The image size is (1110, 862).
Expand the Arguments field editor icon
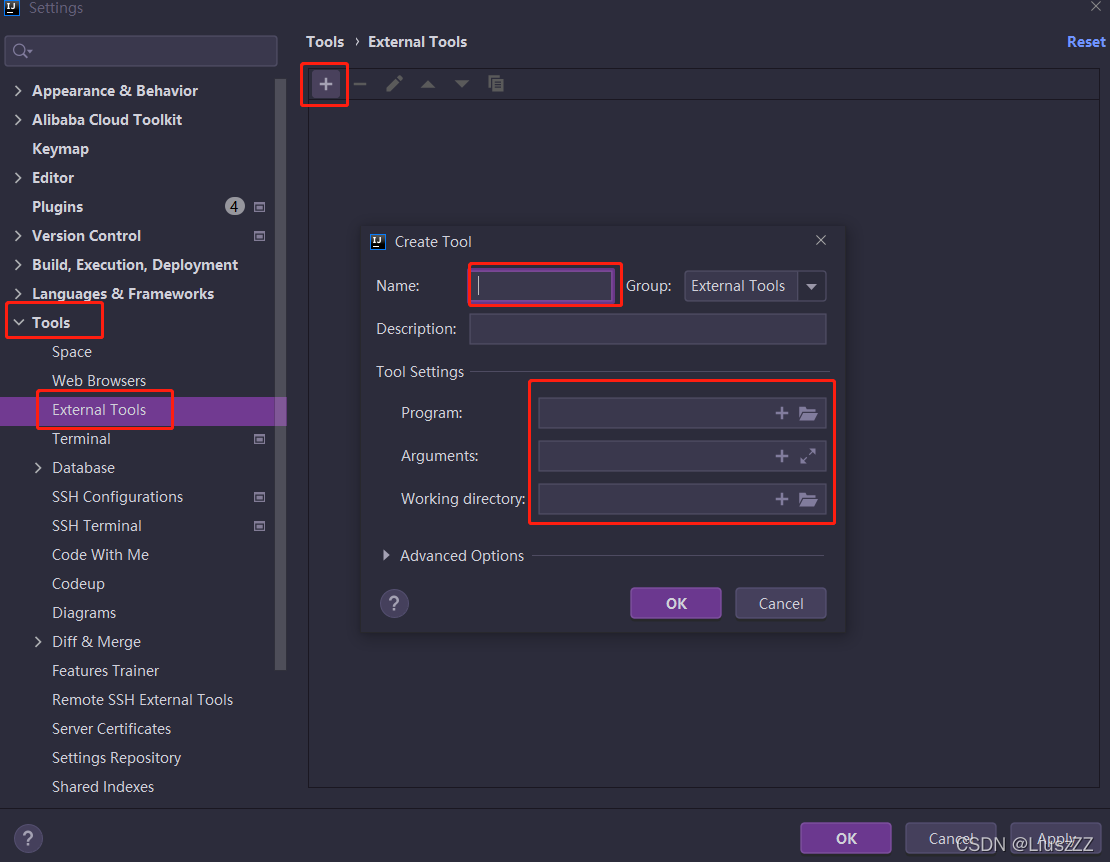point(808,456)
